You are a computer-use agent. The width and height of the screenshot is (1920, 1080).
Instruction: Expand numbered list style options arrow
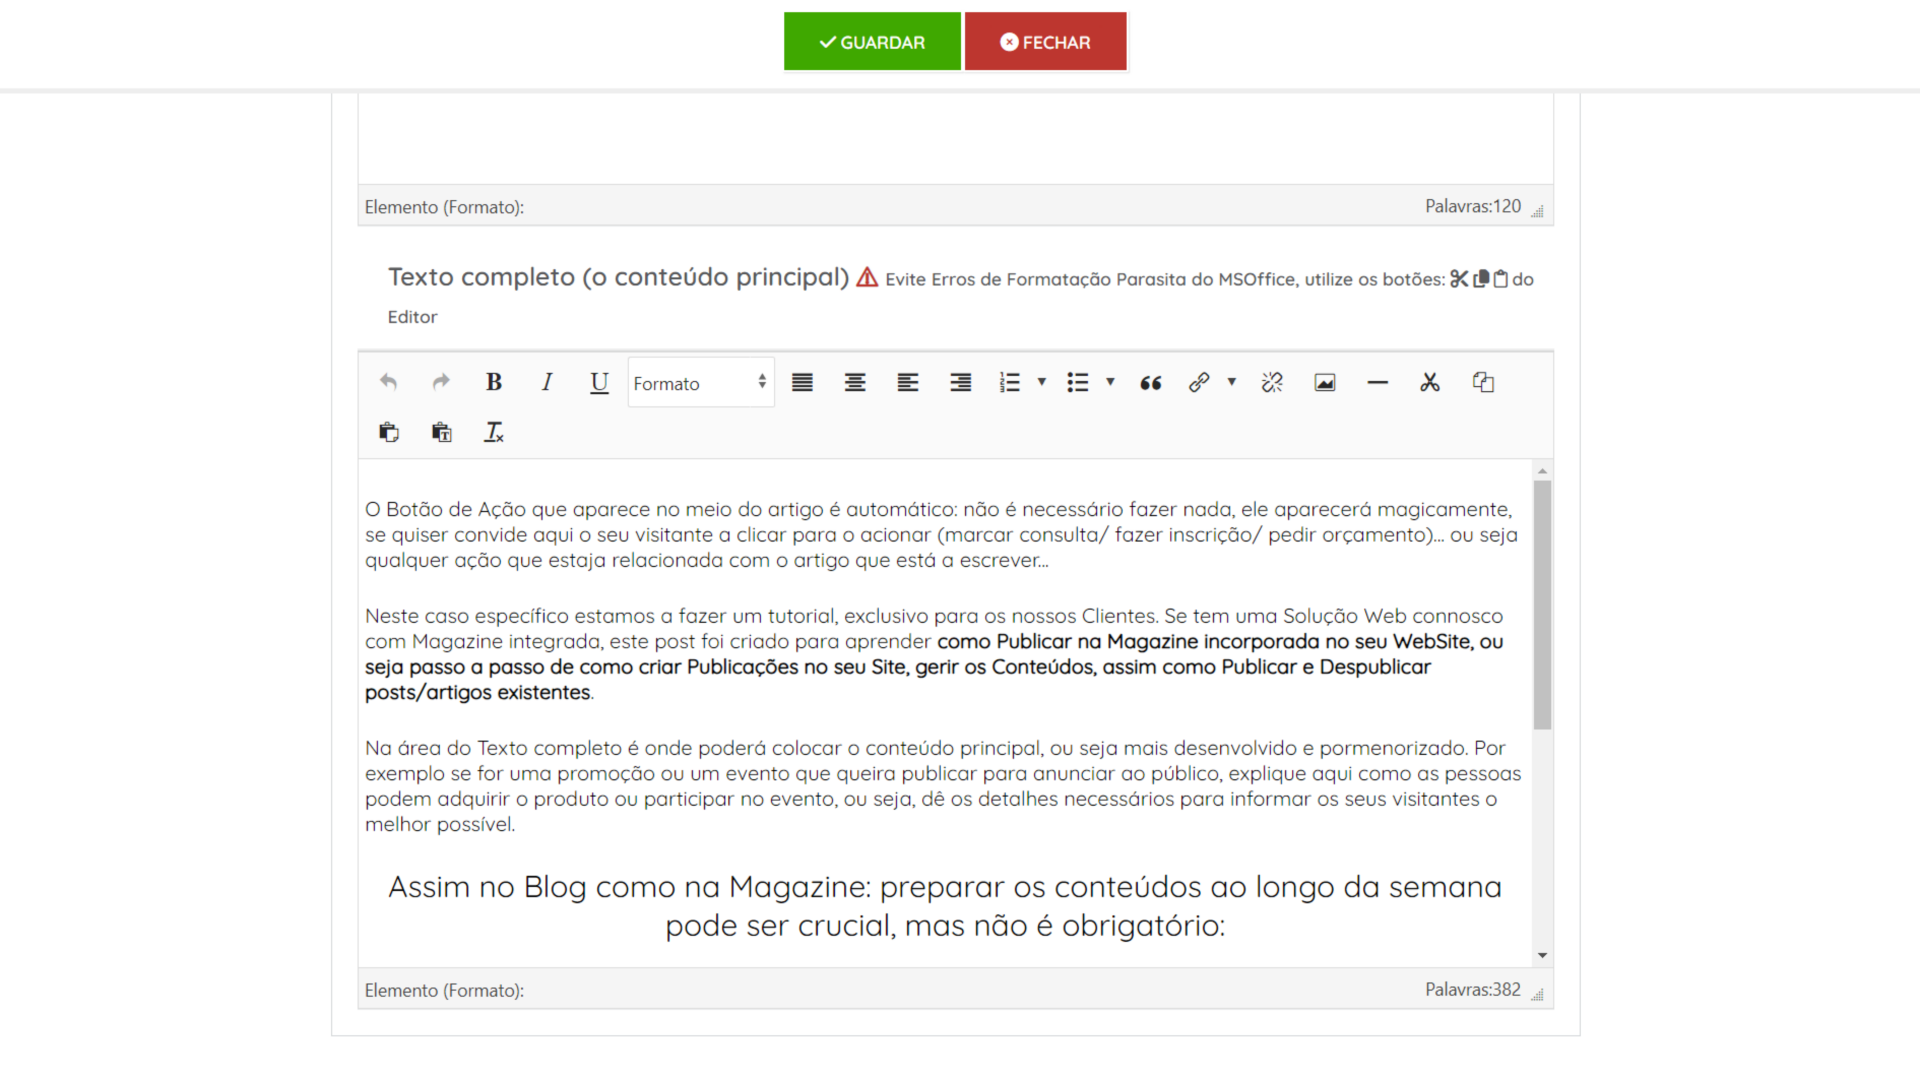[x=1042, y=382]
